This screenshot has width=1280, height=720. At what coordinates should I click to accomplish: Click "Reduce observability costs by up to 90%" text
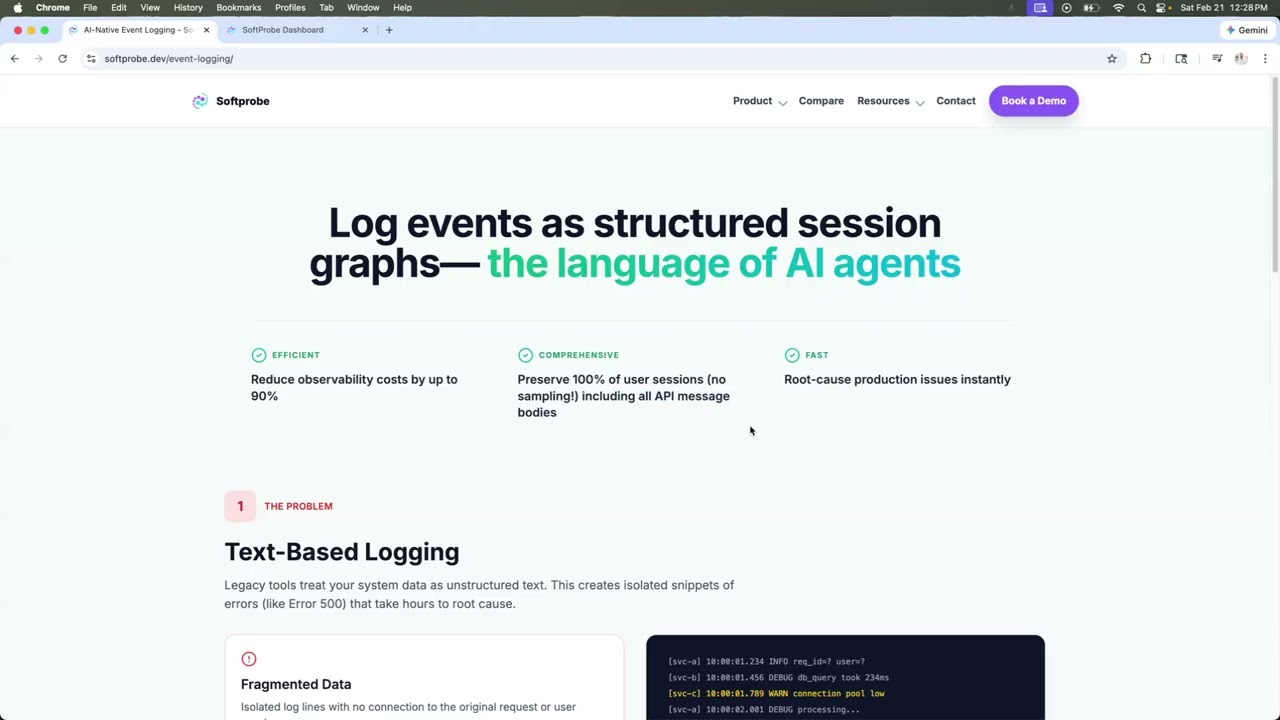(354, 388)
